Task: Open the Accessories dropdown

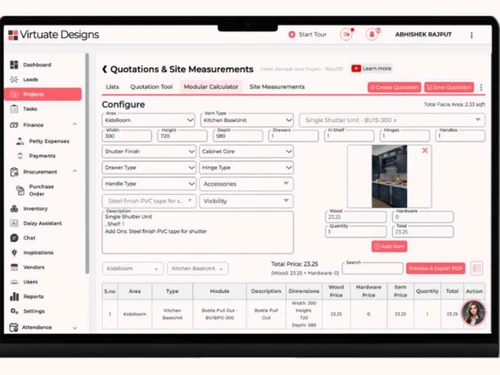Action: pyautogui.click(x=246, y=184)
